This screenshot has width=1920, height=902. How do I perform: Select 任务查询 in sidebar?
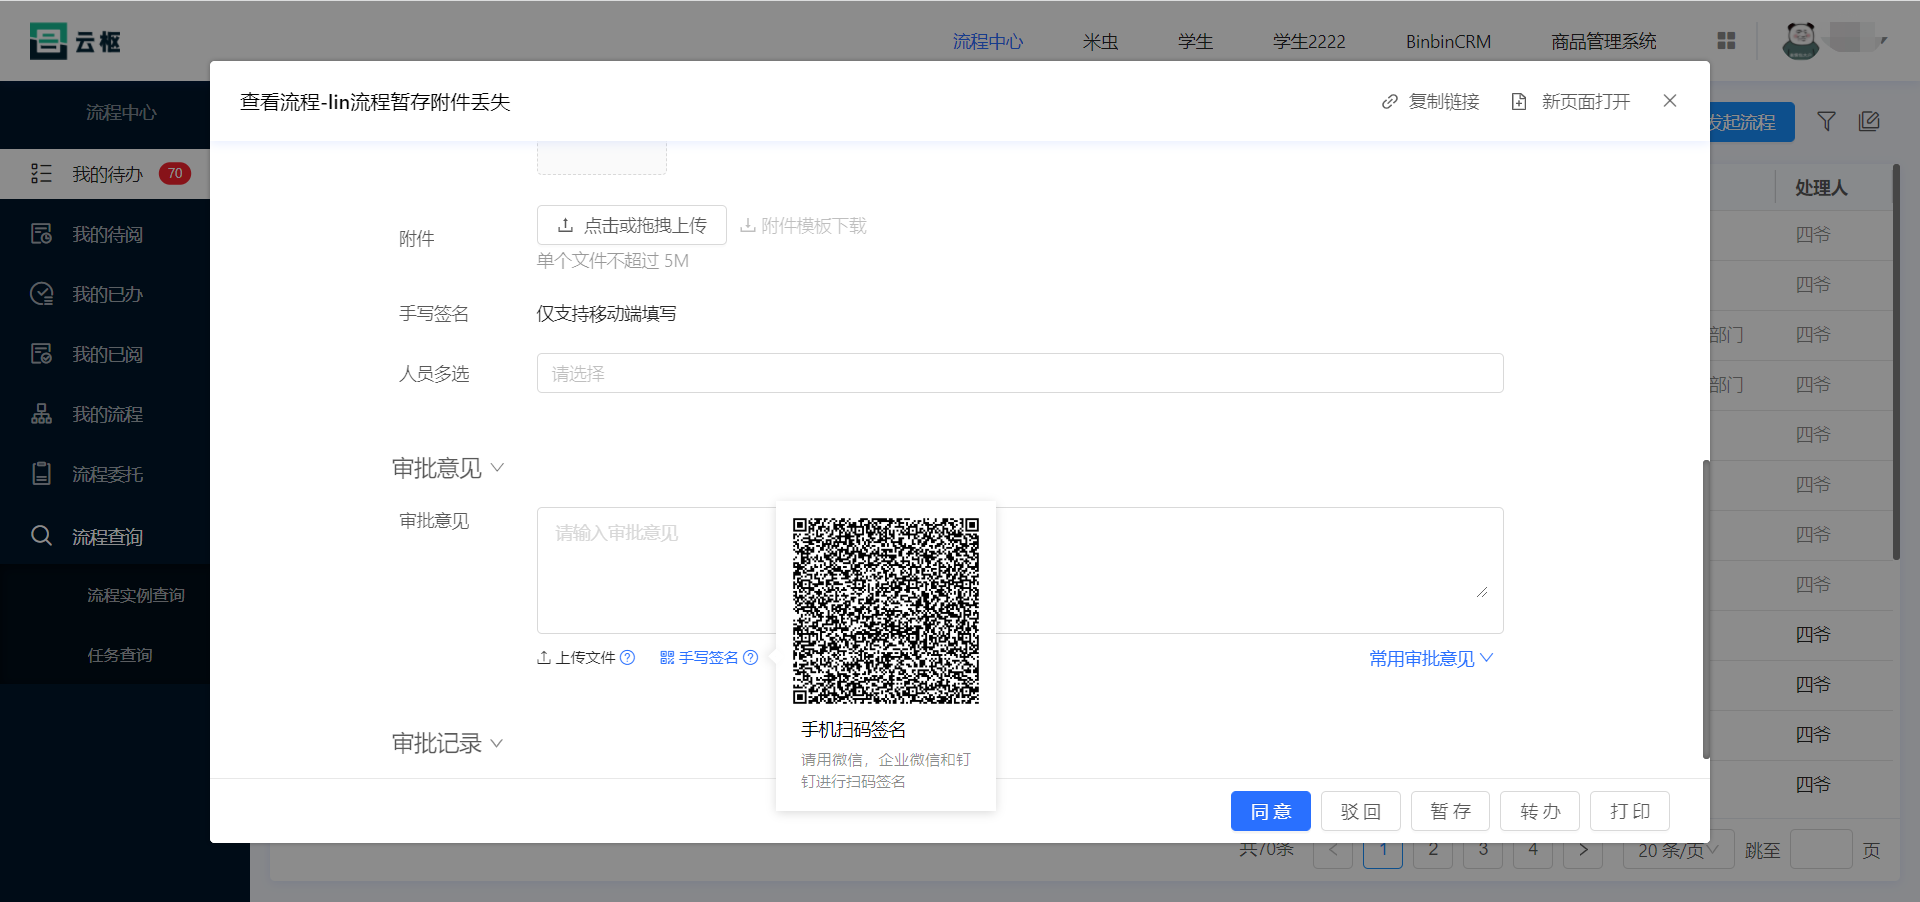click(120, 655)
